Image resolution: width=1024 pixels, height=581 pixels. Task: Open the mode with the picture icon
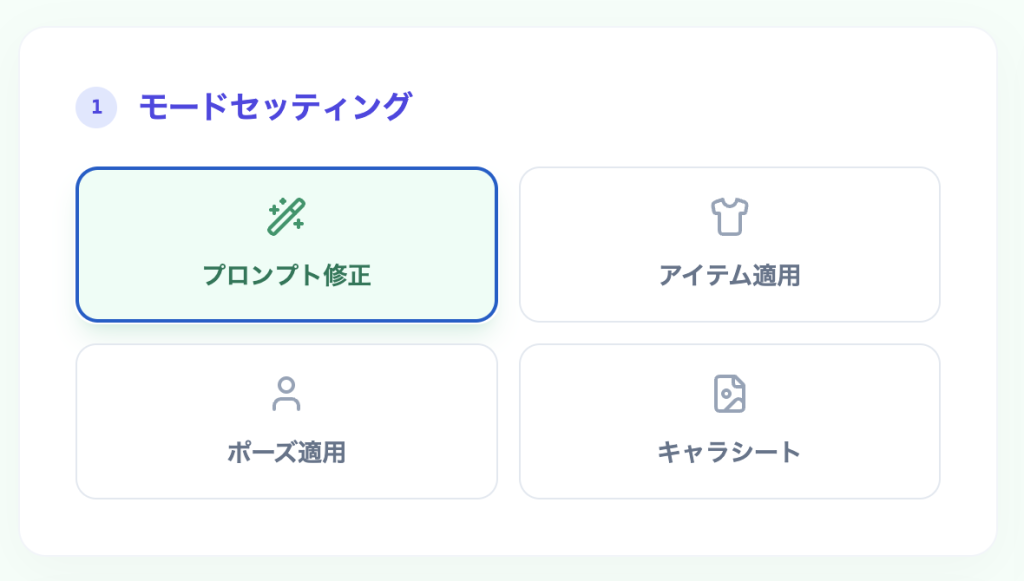pos(729,421)
